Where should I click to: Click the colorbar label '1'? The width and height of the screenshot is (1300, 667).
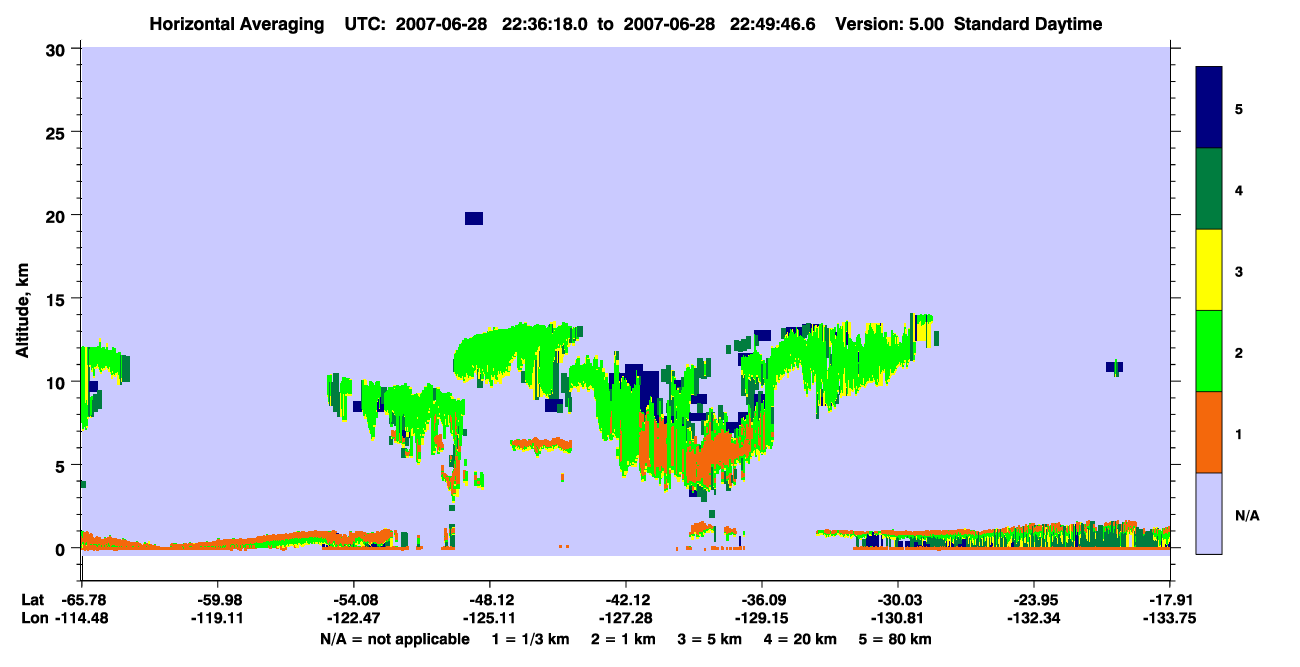1239,434
